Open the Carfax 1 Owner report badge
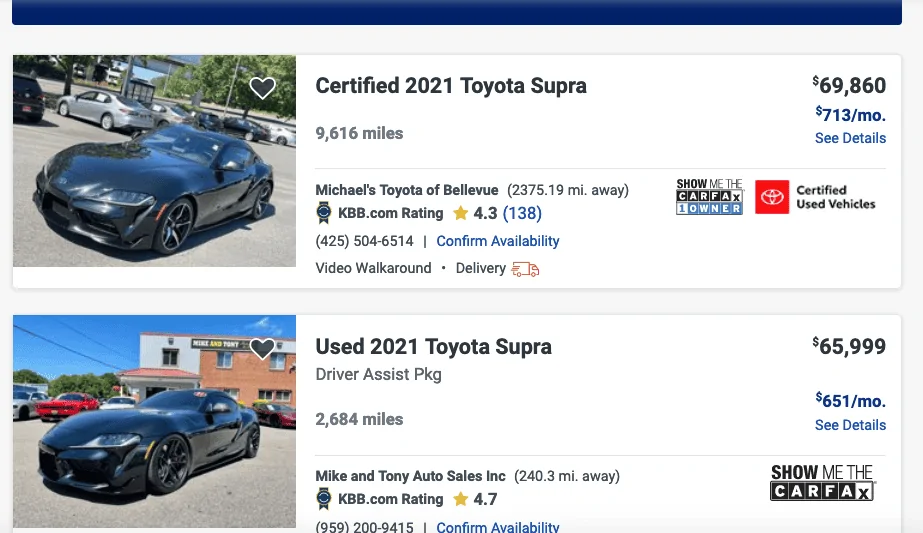Image resolution: width=923 pixels, height=533 pixels. 709,197
